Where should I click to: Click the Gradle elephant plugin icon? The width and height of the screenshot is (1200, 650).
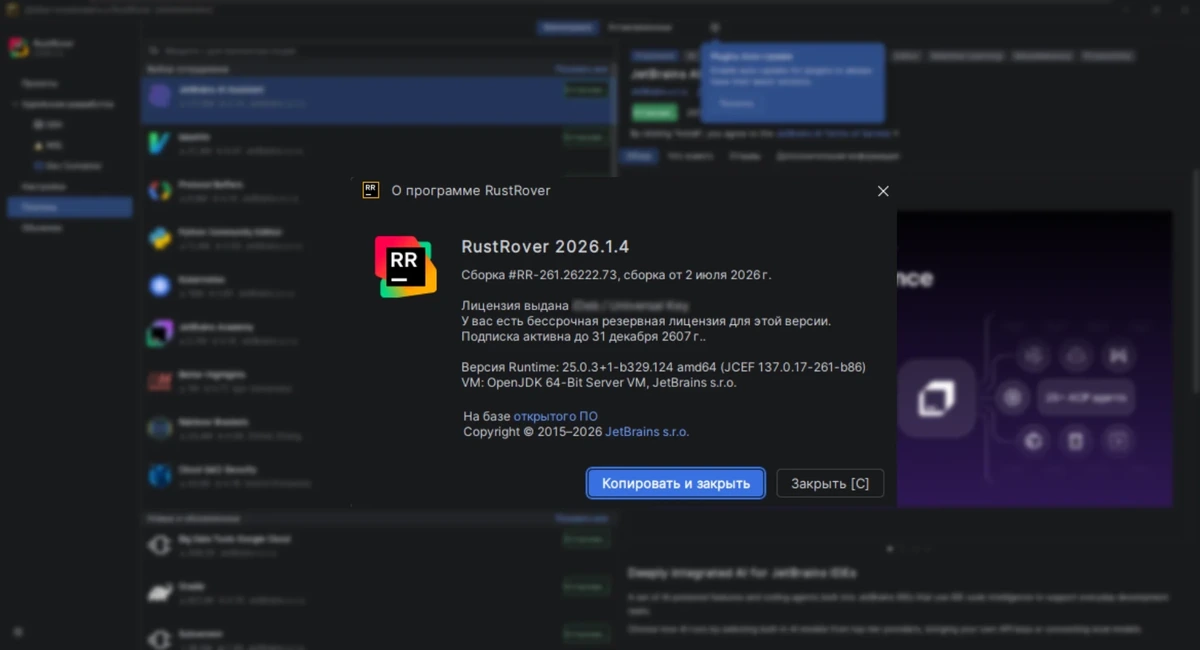(160, 592)
